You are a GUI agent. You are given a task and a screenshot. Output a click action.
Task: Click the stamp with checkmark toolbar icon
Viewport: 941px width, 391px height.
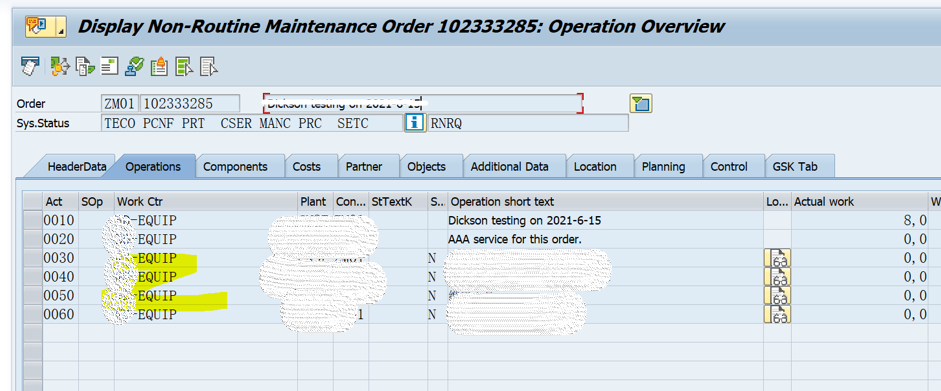coord(134,67)
